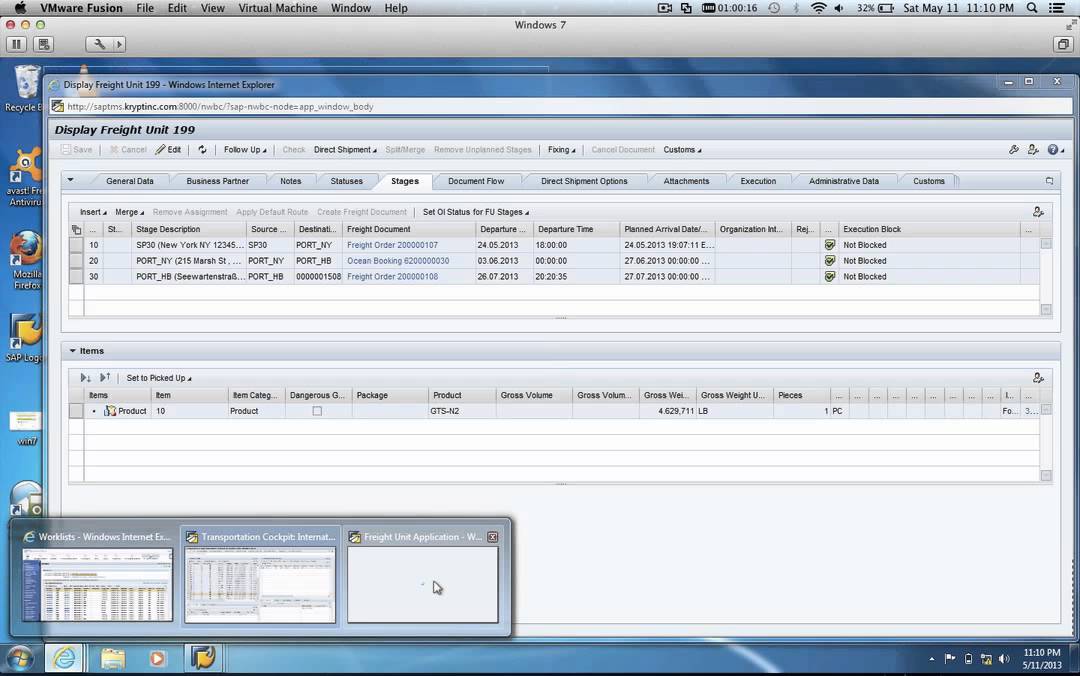Open the Merge dropdown

[129, 212]
